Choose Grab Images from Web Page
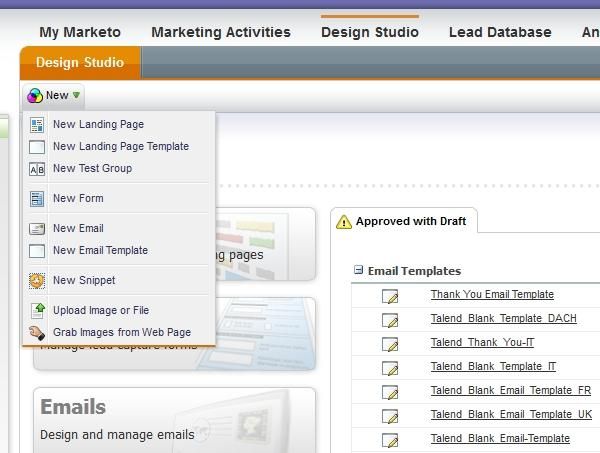 [119, 332]
